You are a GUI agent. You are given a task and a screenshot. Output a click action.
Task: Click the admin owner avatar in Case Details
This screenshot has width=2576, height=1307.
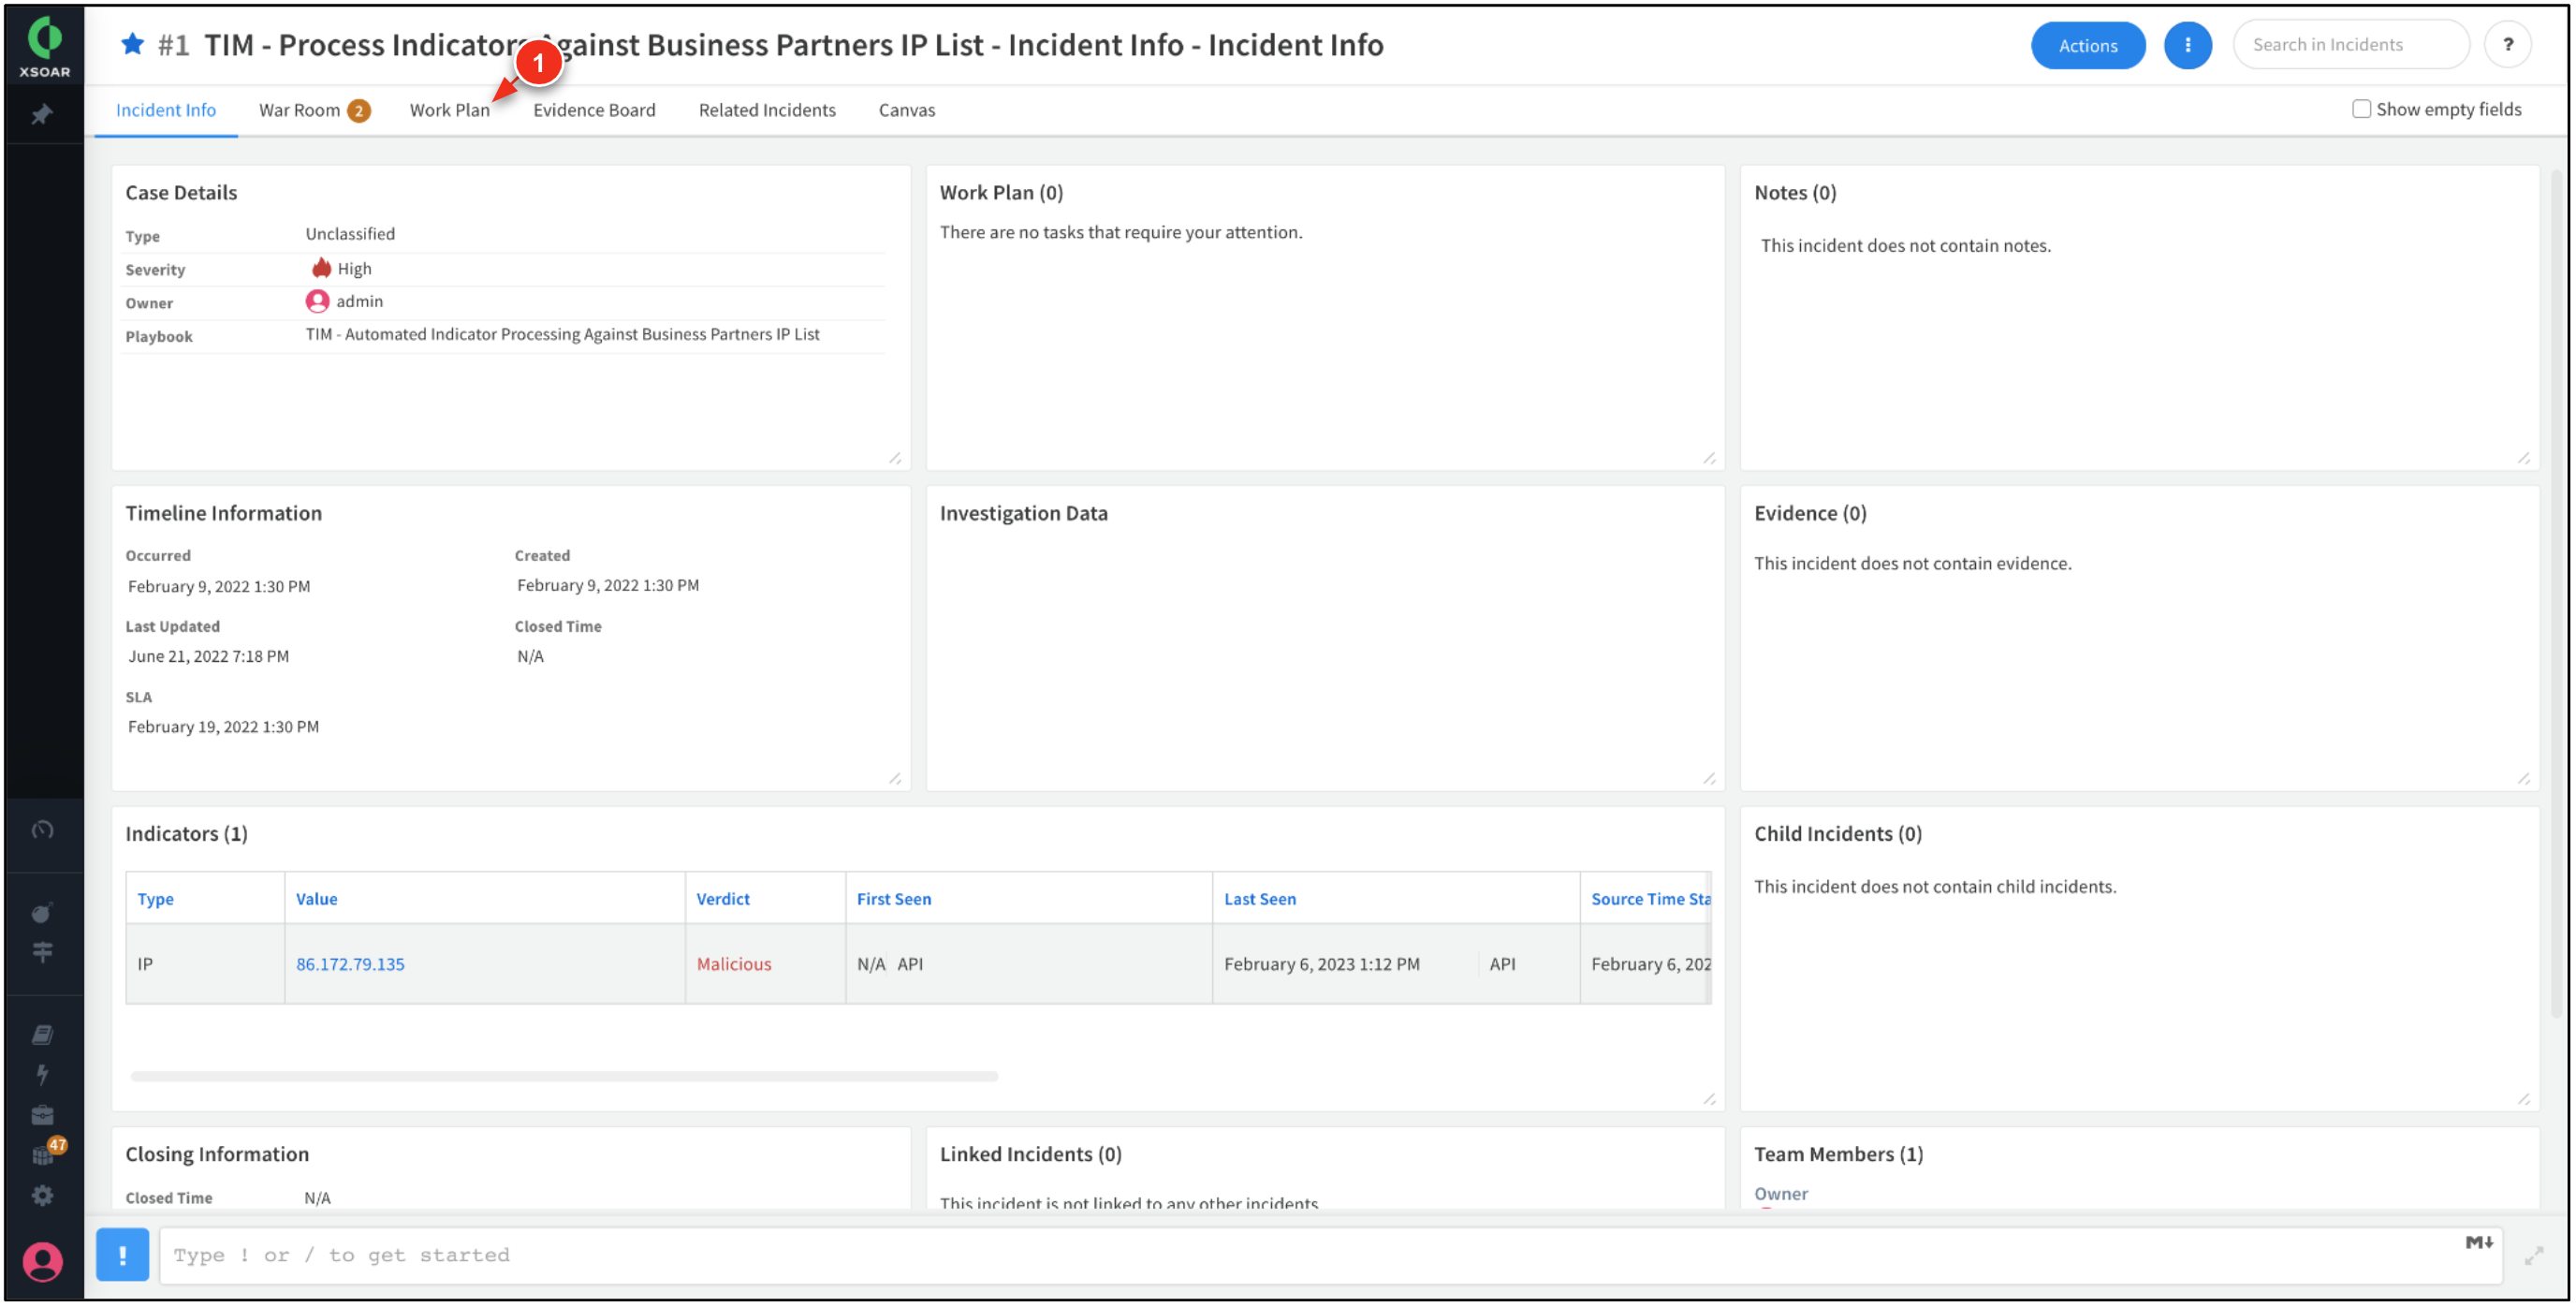click(317, 301)
